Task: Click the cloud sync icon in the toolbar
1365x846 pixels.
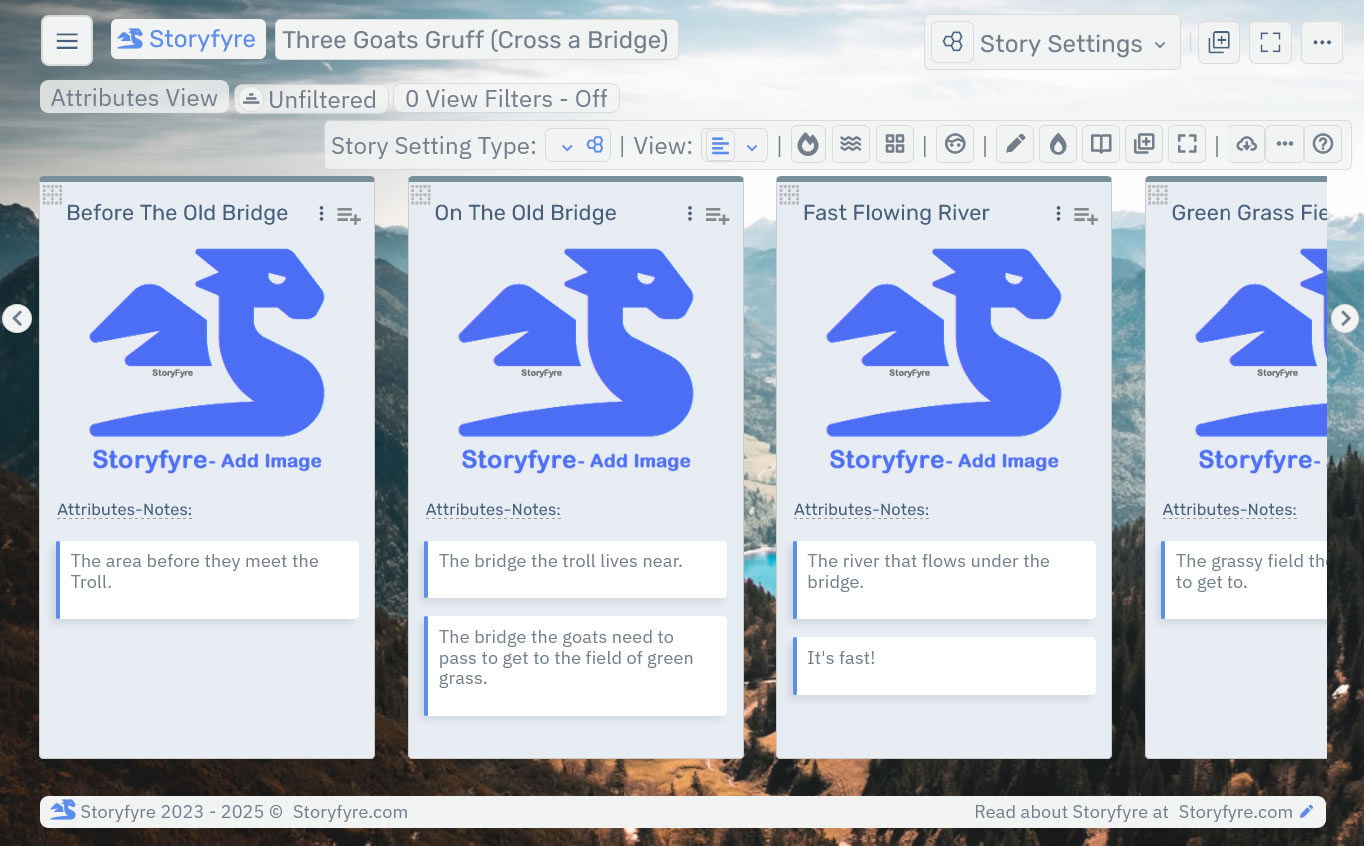Action: [x=1245, y=143]
